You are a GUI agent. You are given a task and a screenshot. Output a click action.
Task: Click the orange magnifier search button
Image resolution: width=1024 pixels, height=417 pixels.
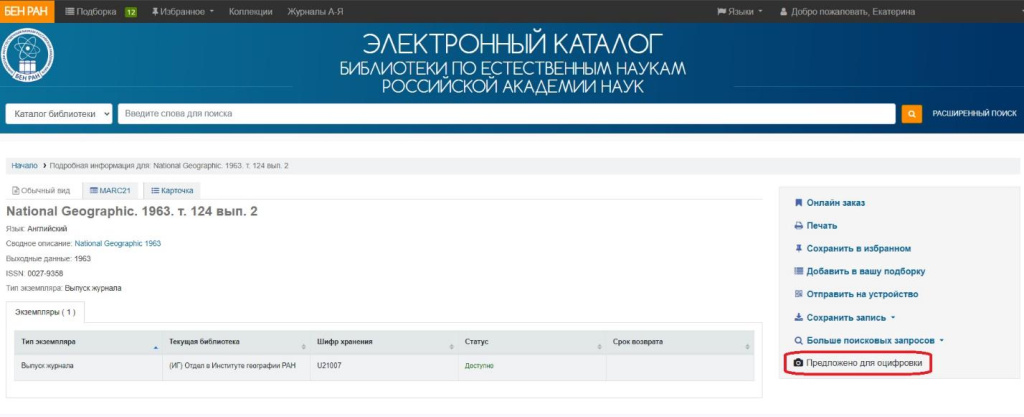coord(911,114)
